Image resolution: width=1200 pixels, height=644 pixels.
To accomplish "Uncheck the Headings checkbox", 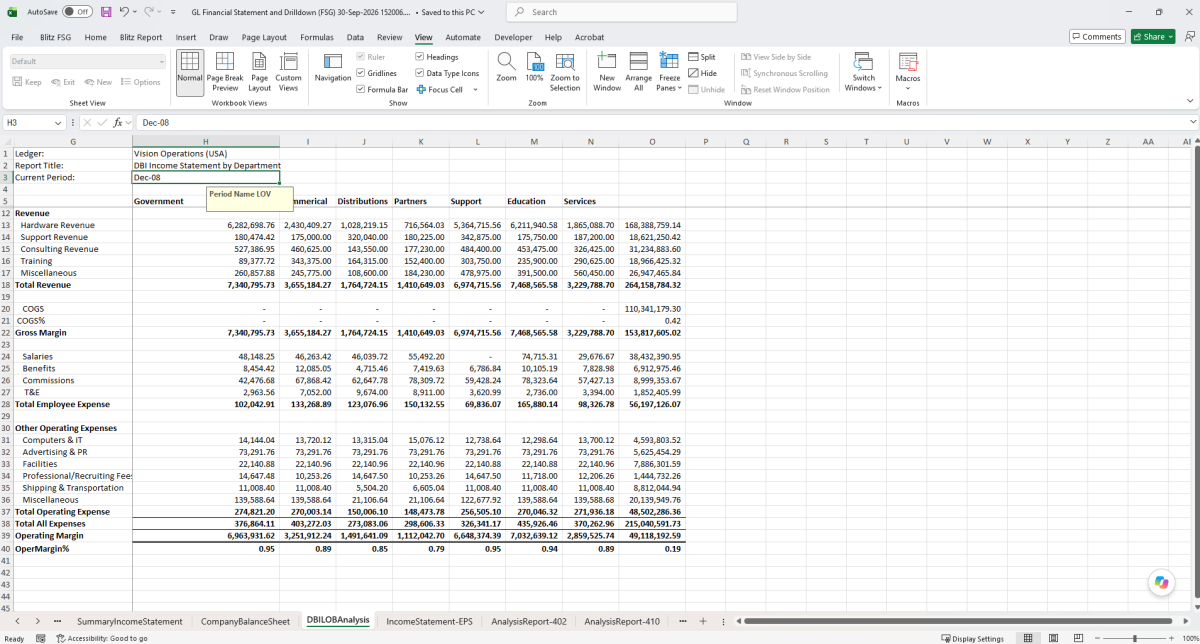I will (x=420, y=57).
